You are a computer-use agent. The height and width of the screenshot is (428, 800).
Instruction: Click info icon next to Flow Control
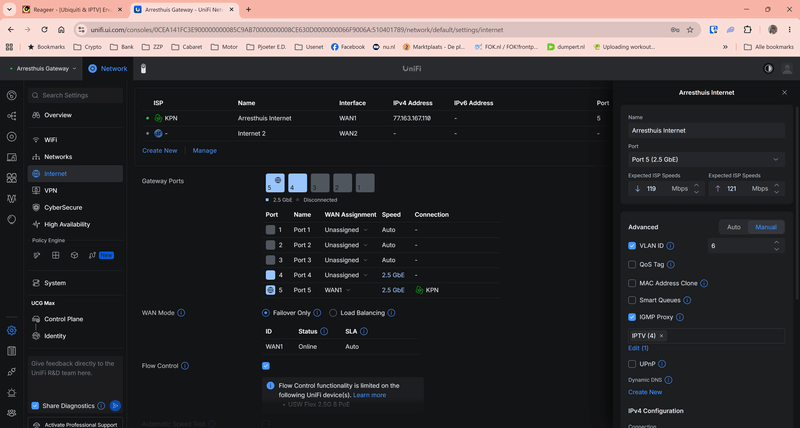point(185,366)
